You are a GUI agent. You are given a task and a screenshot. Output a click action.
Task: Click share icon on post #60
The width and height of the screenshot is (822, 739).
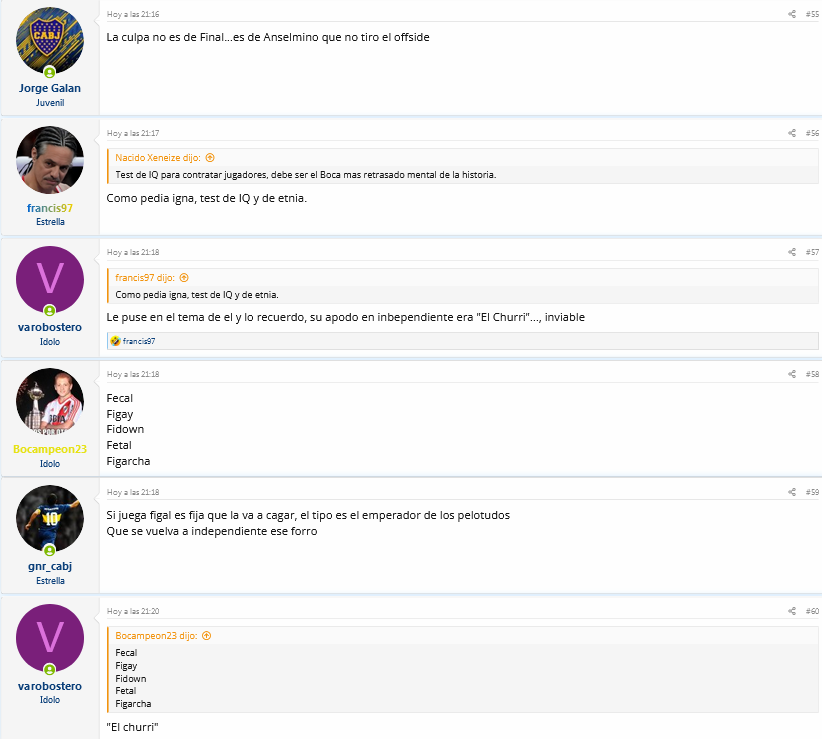point(792,611)
